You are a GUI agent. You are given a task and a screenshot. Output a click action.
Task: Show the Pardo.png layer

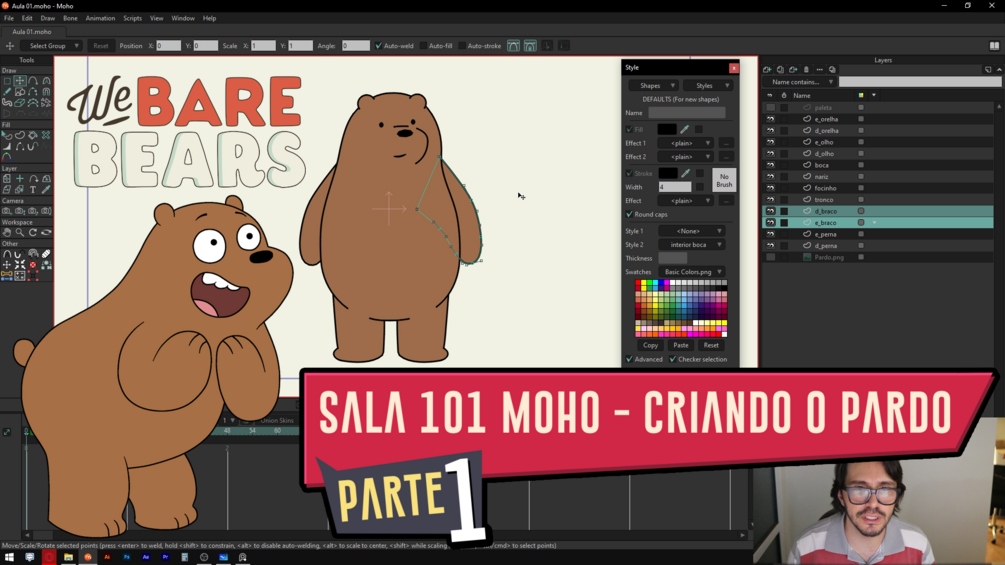point(770,258)
